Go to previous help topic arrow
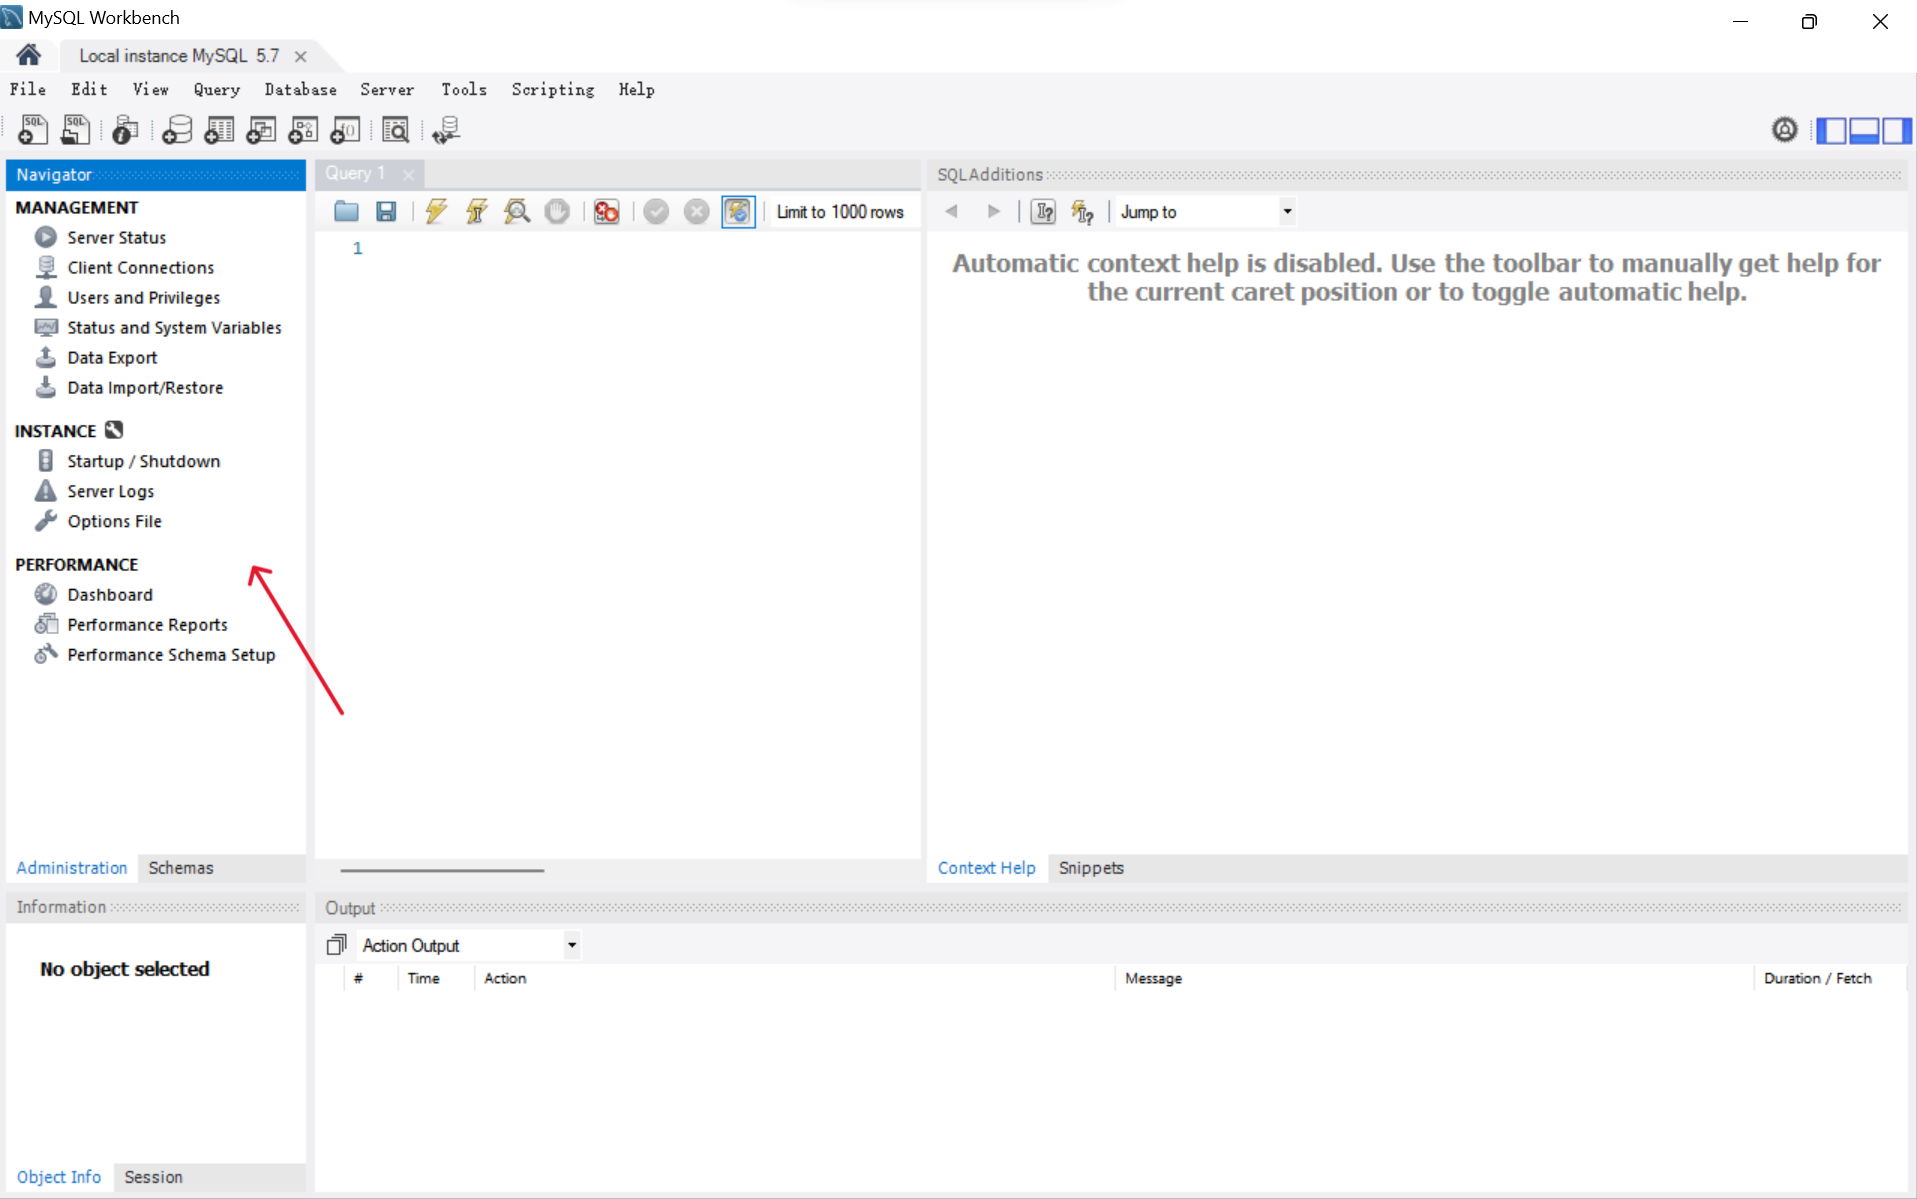 pos(951,211)
